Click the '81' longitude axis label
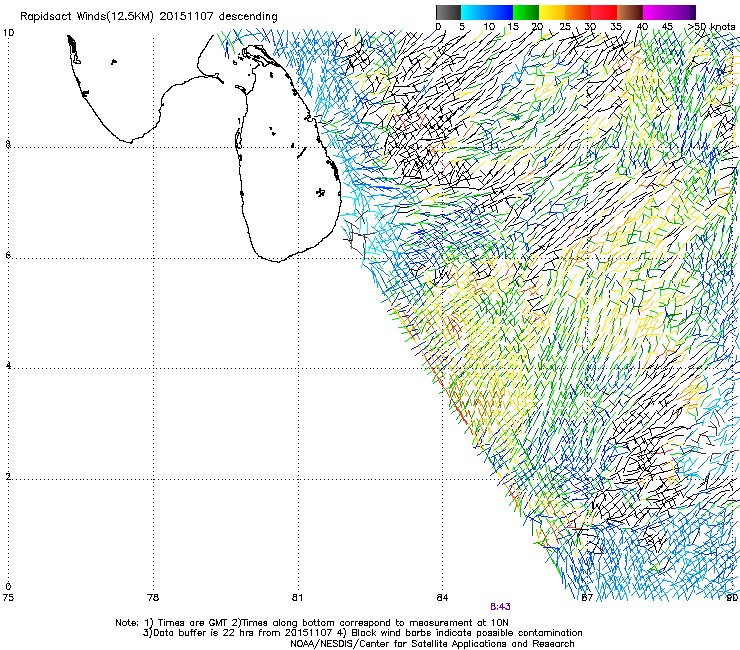Screen dimensions: 740x650 [x=297, y=598]
